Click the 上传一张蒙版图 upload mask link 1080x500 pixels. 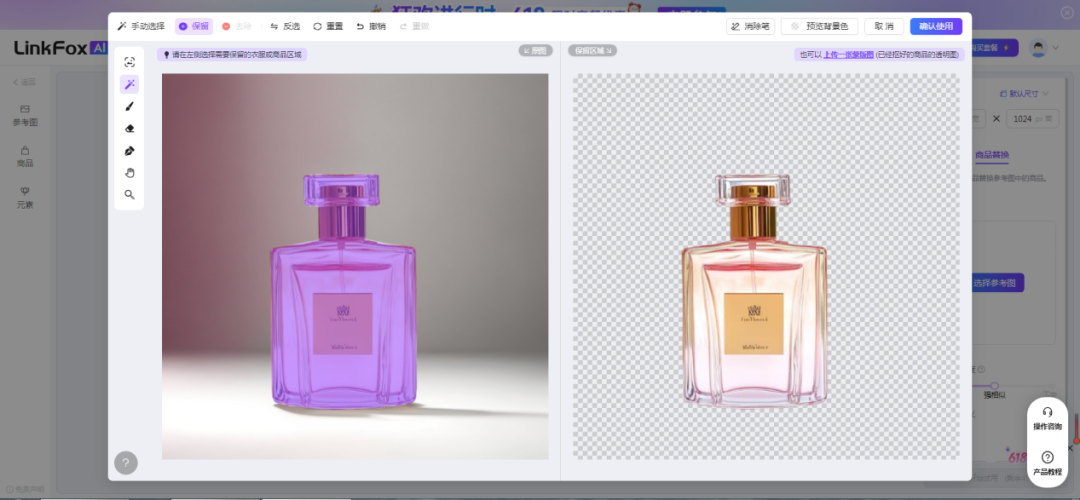click(848, 55)
